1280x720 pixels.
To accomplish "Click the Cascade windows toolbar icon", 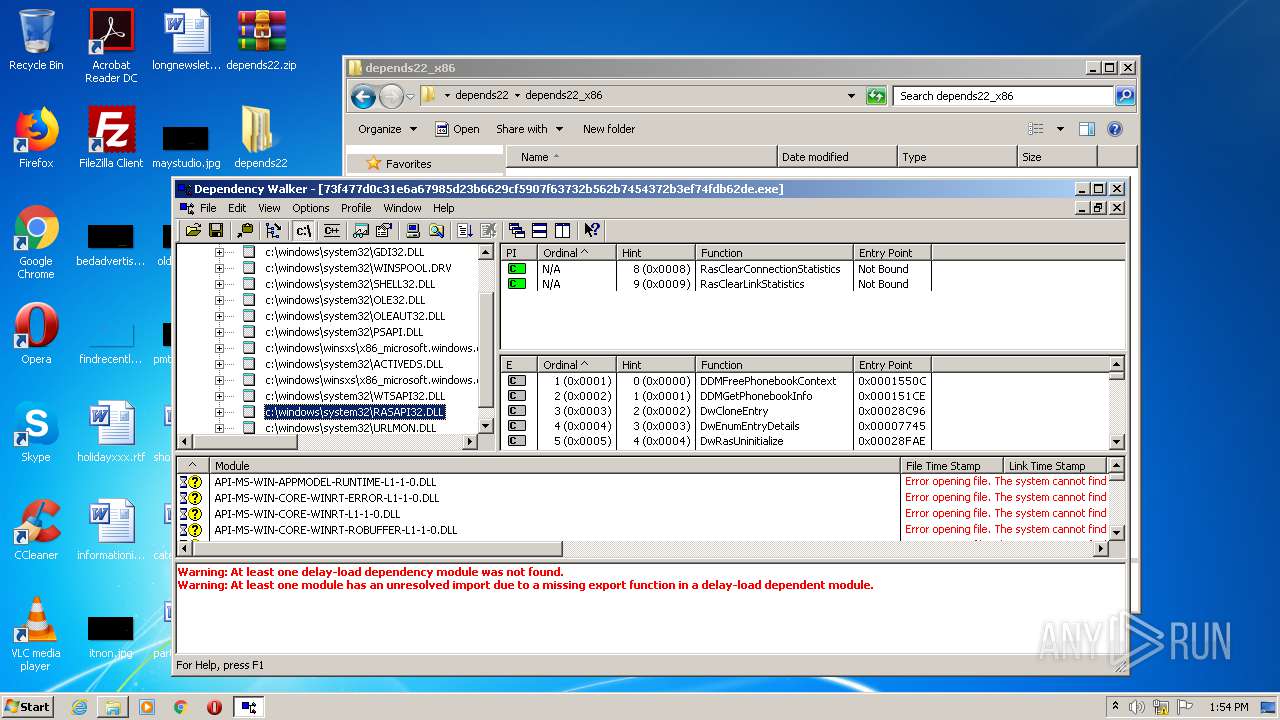I will pos(517,230).
